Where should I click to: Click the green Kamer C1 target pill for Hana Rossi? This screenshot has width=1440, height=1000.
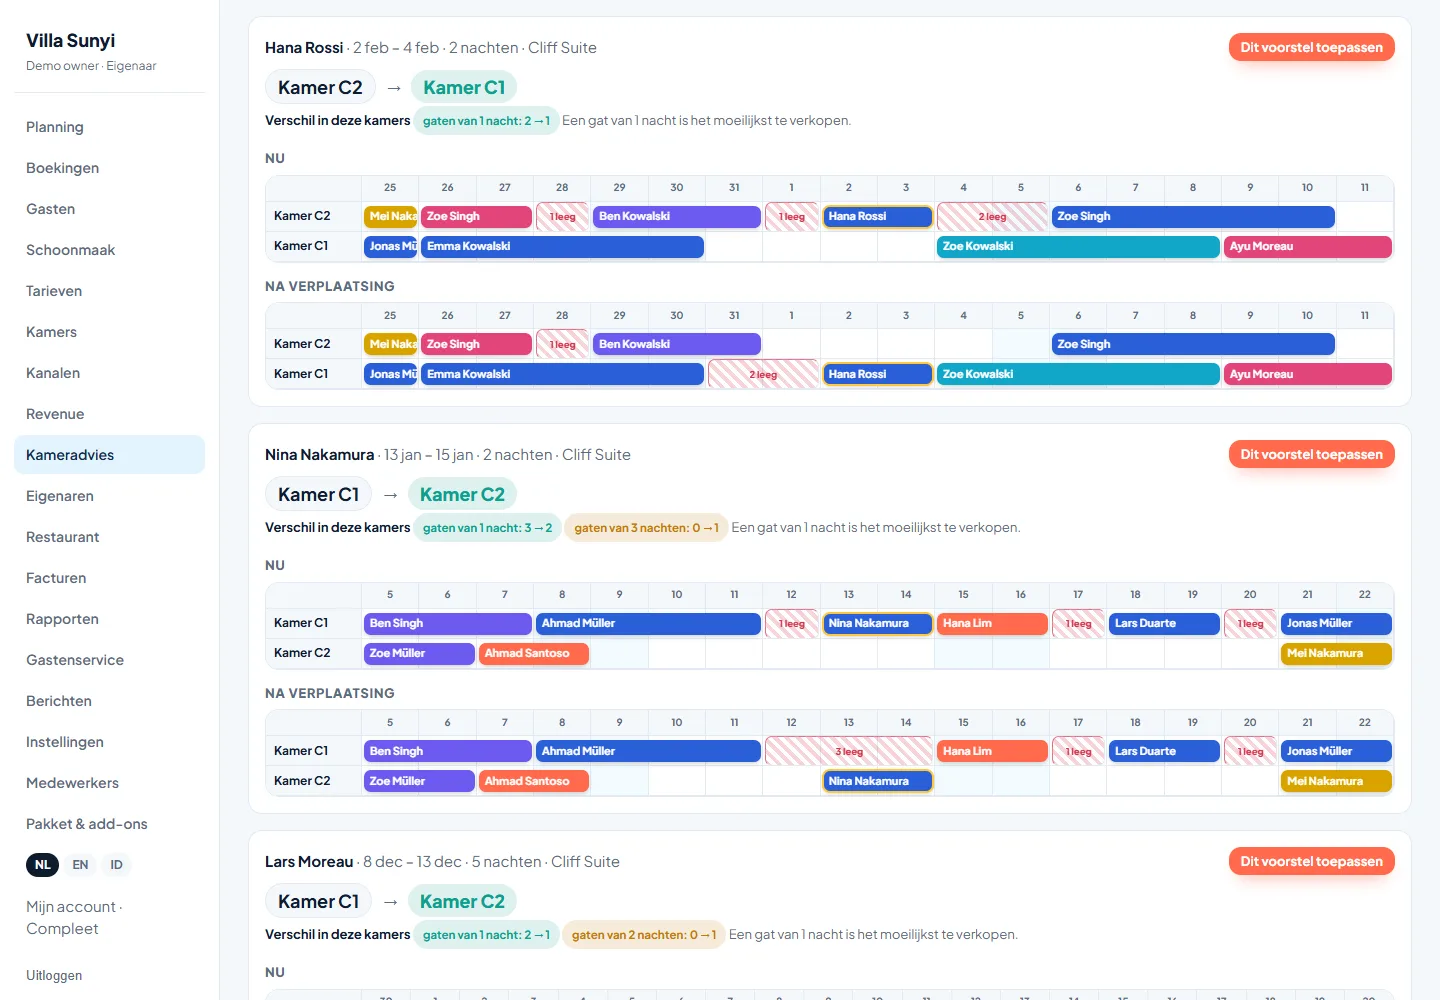tap(464, 88)
